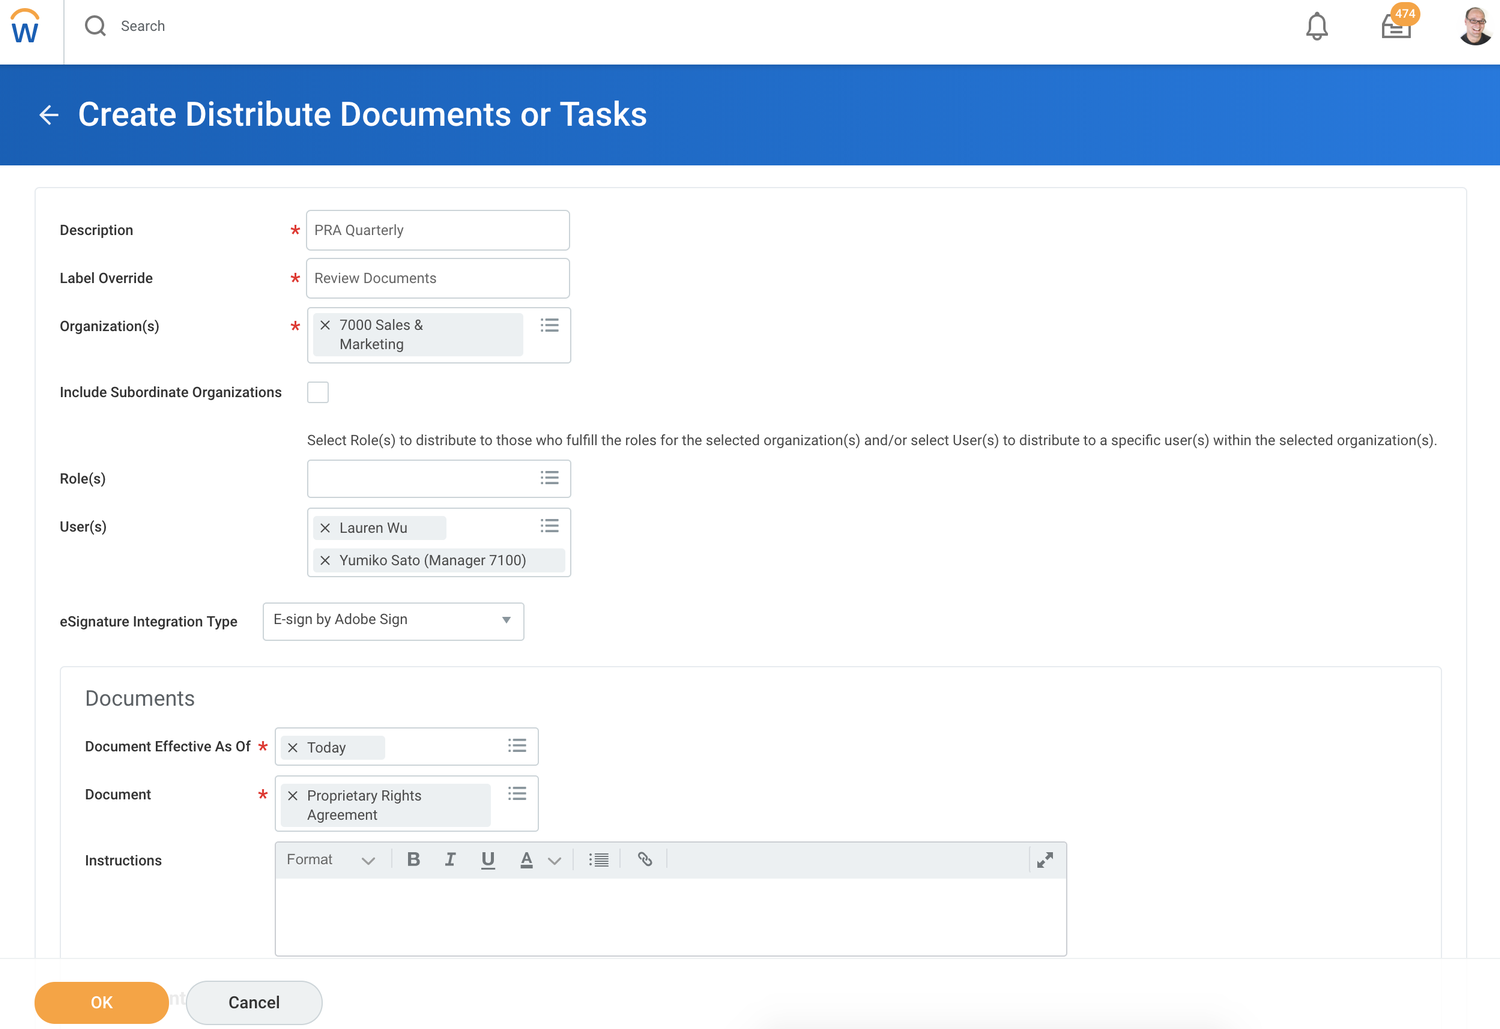The image size is (1500, 1029).
Task: Apply bold formatting in the Instructions editor
Action: click(413, 859)
